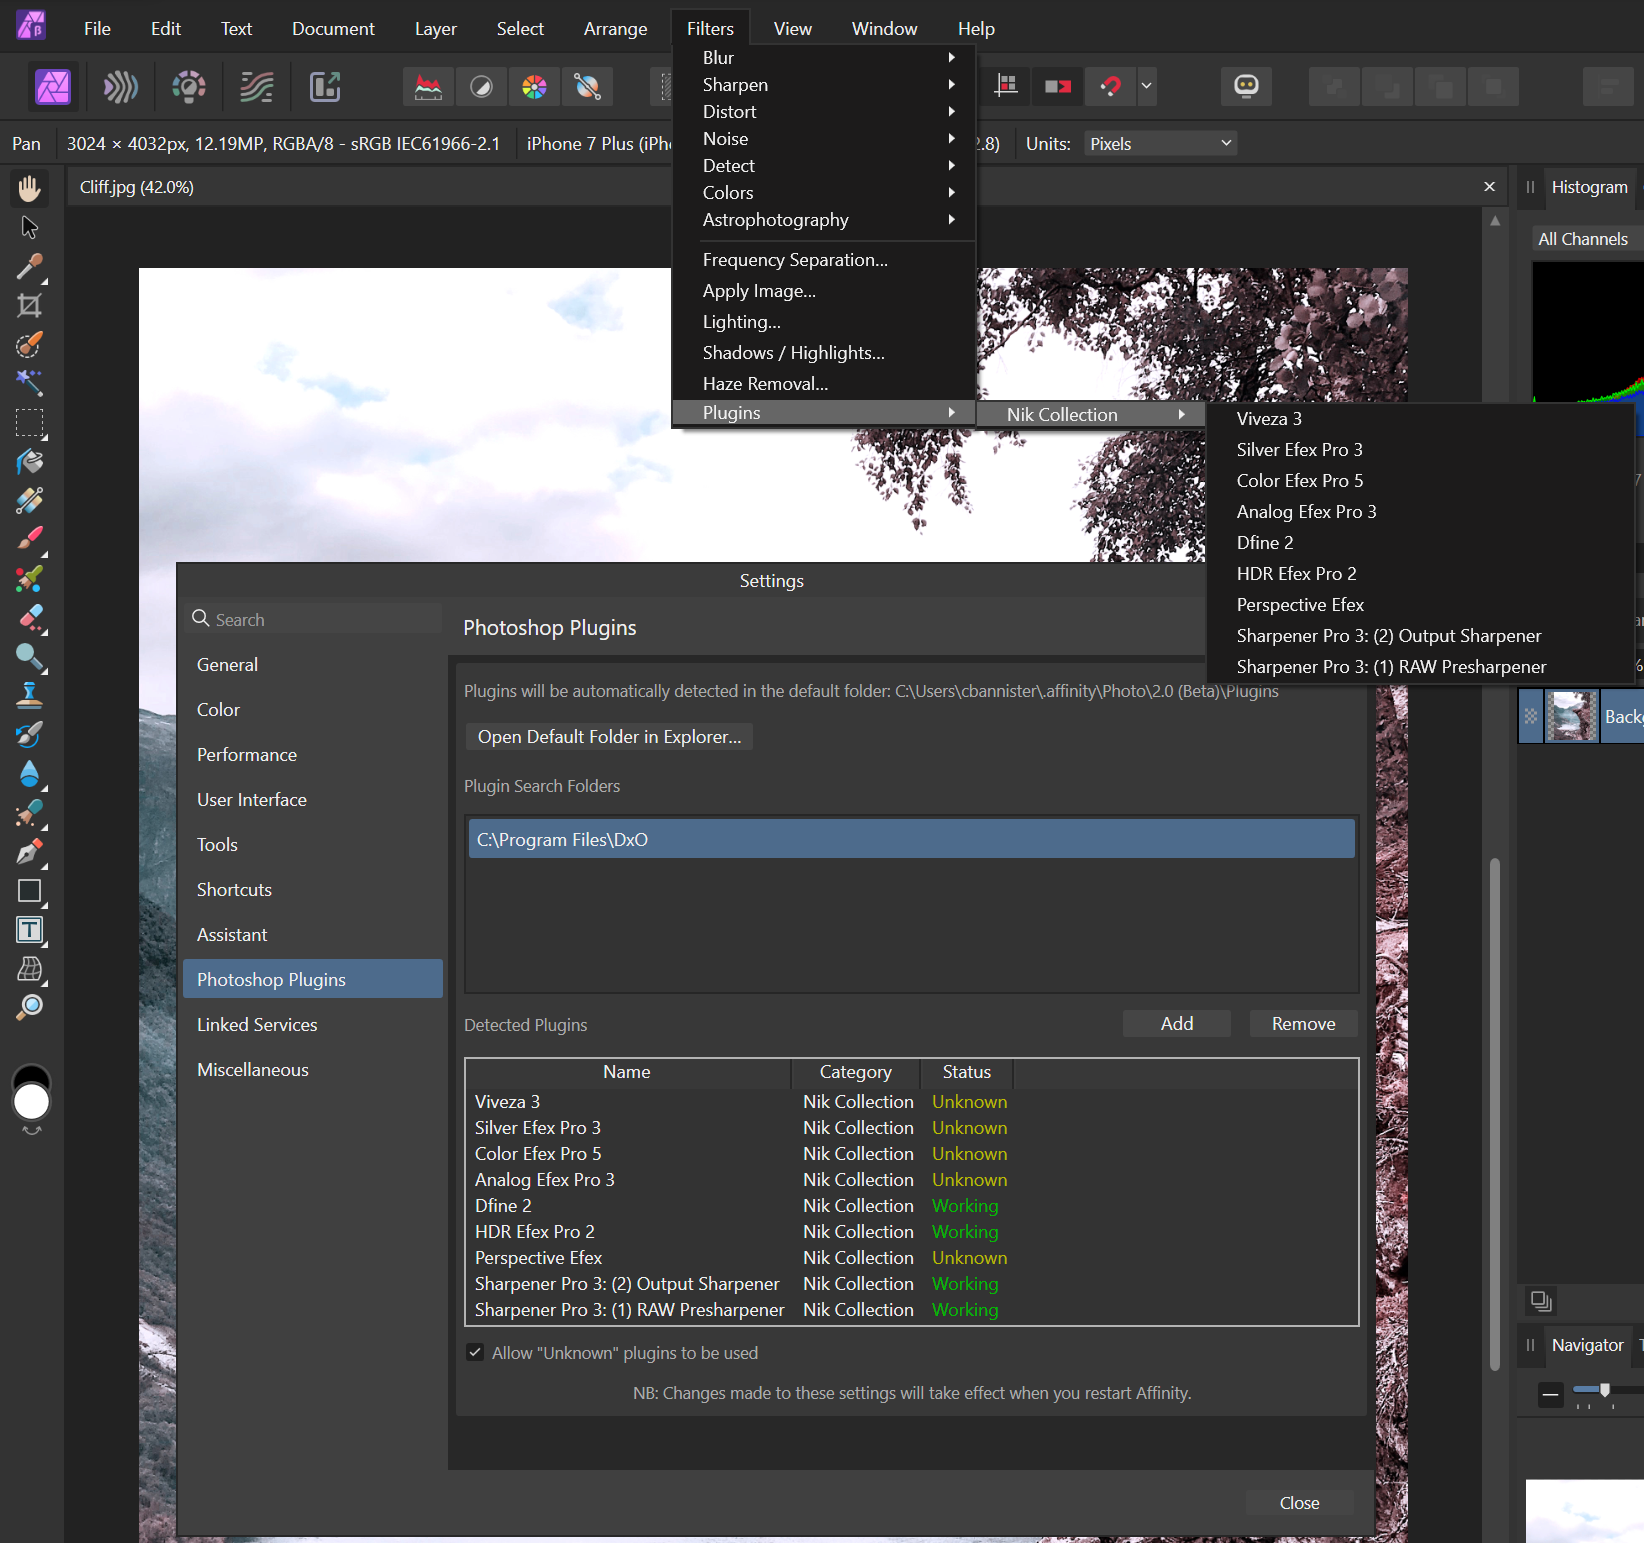Switch to the Develop Persona

(189, 87)
